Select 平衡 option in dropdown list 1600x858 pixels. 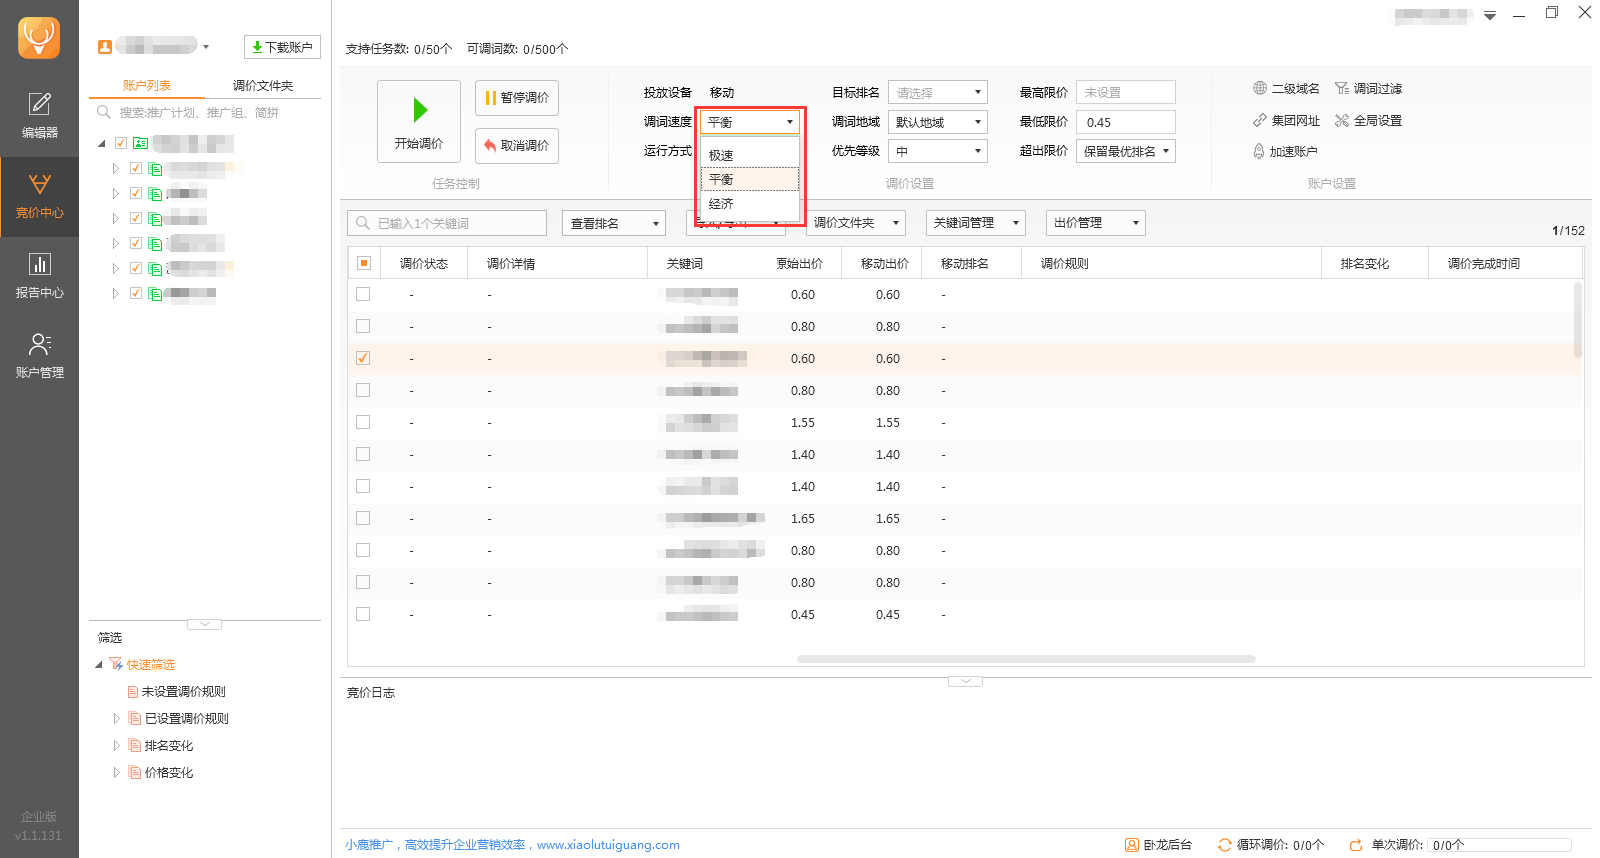750,179
